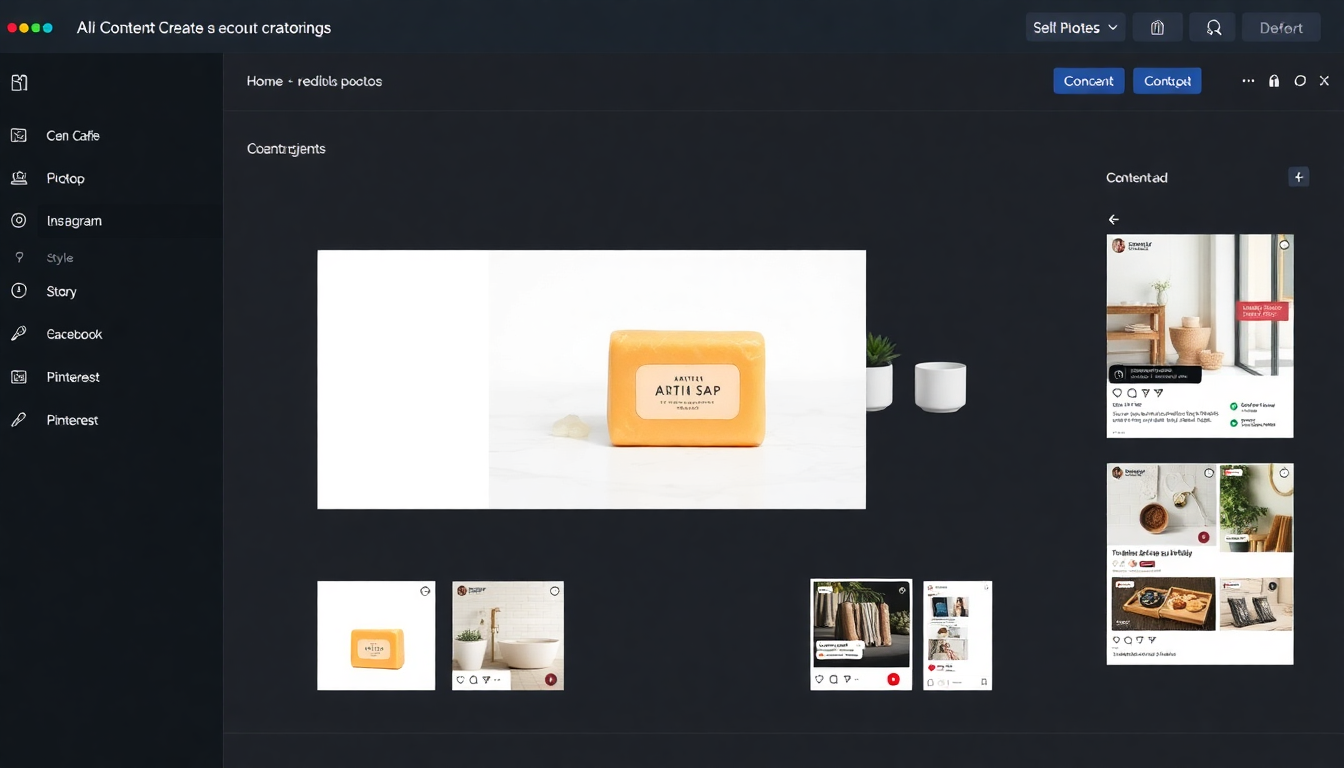Select Story in the sidebar menu
The image size is (1344, 768).
pos(60,291)
